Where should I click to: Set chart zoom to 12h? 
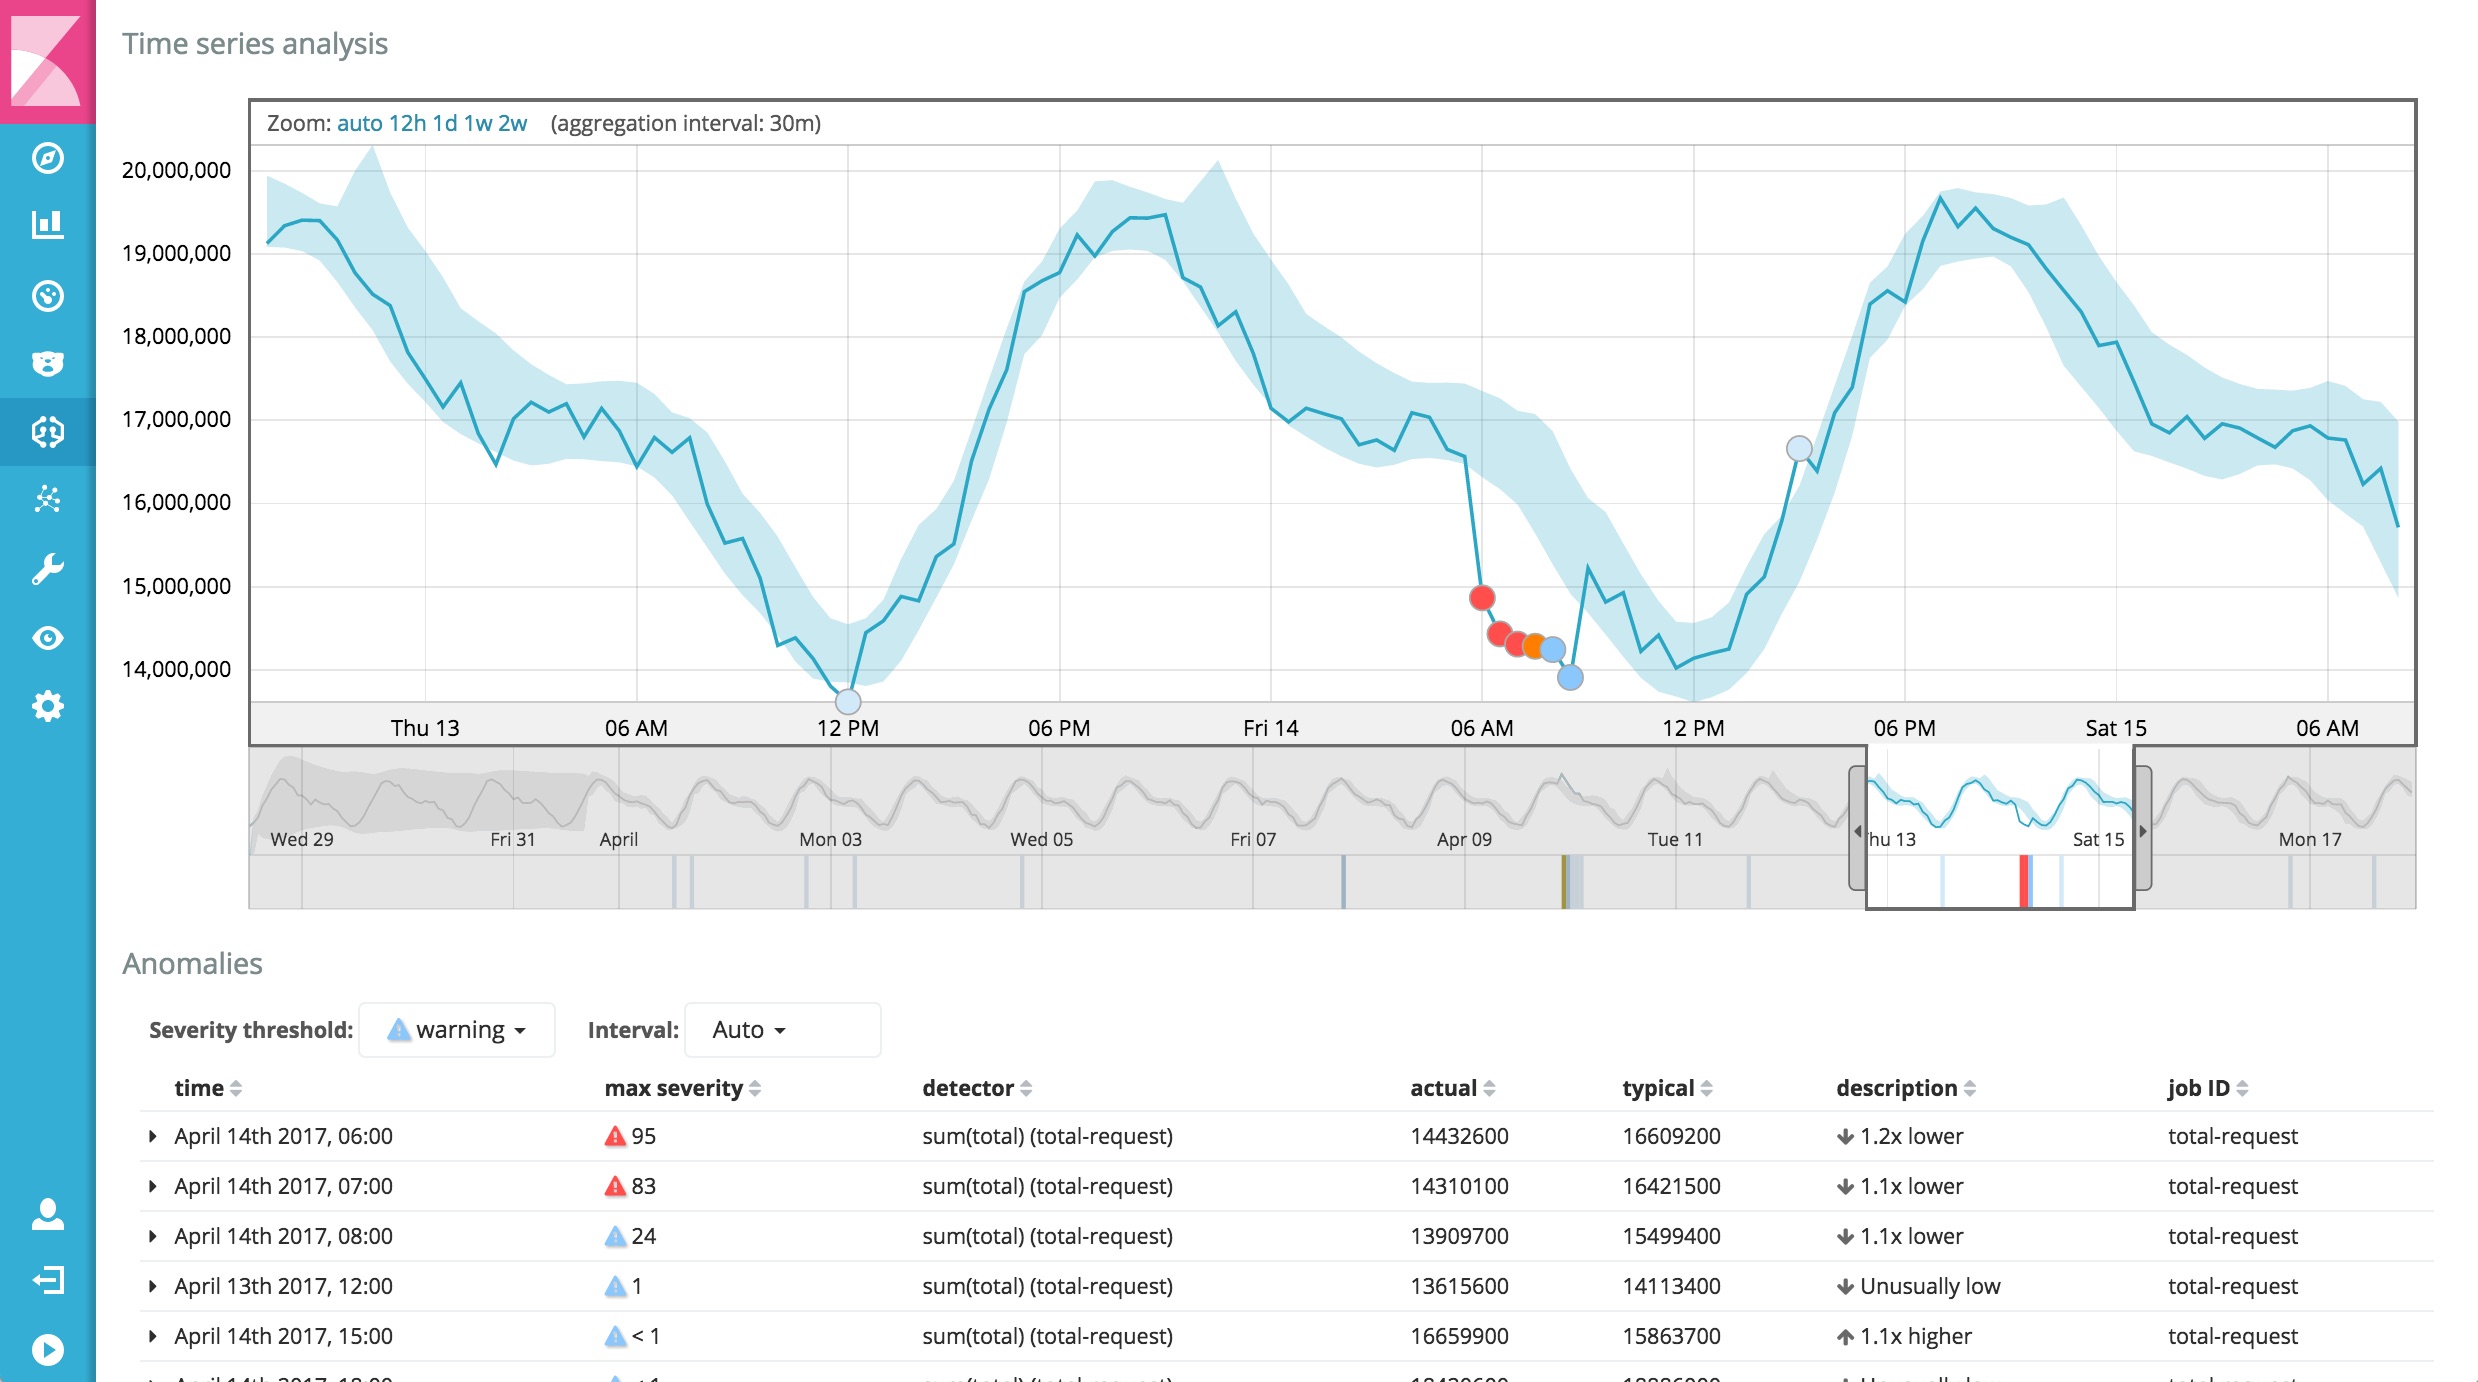407,123
